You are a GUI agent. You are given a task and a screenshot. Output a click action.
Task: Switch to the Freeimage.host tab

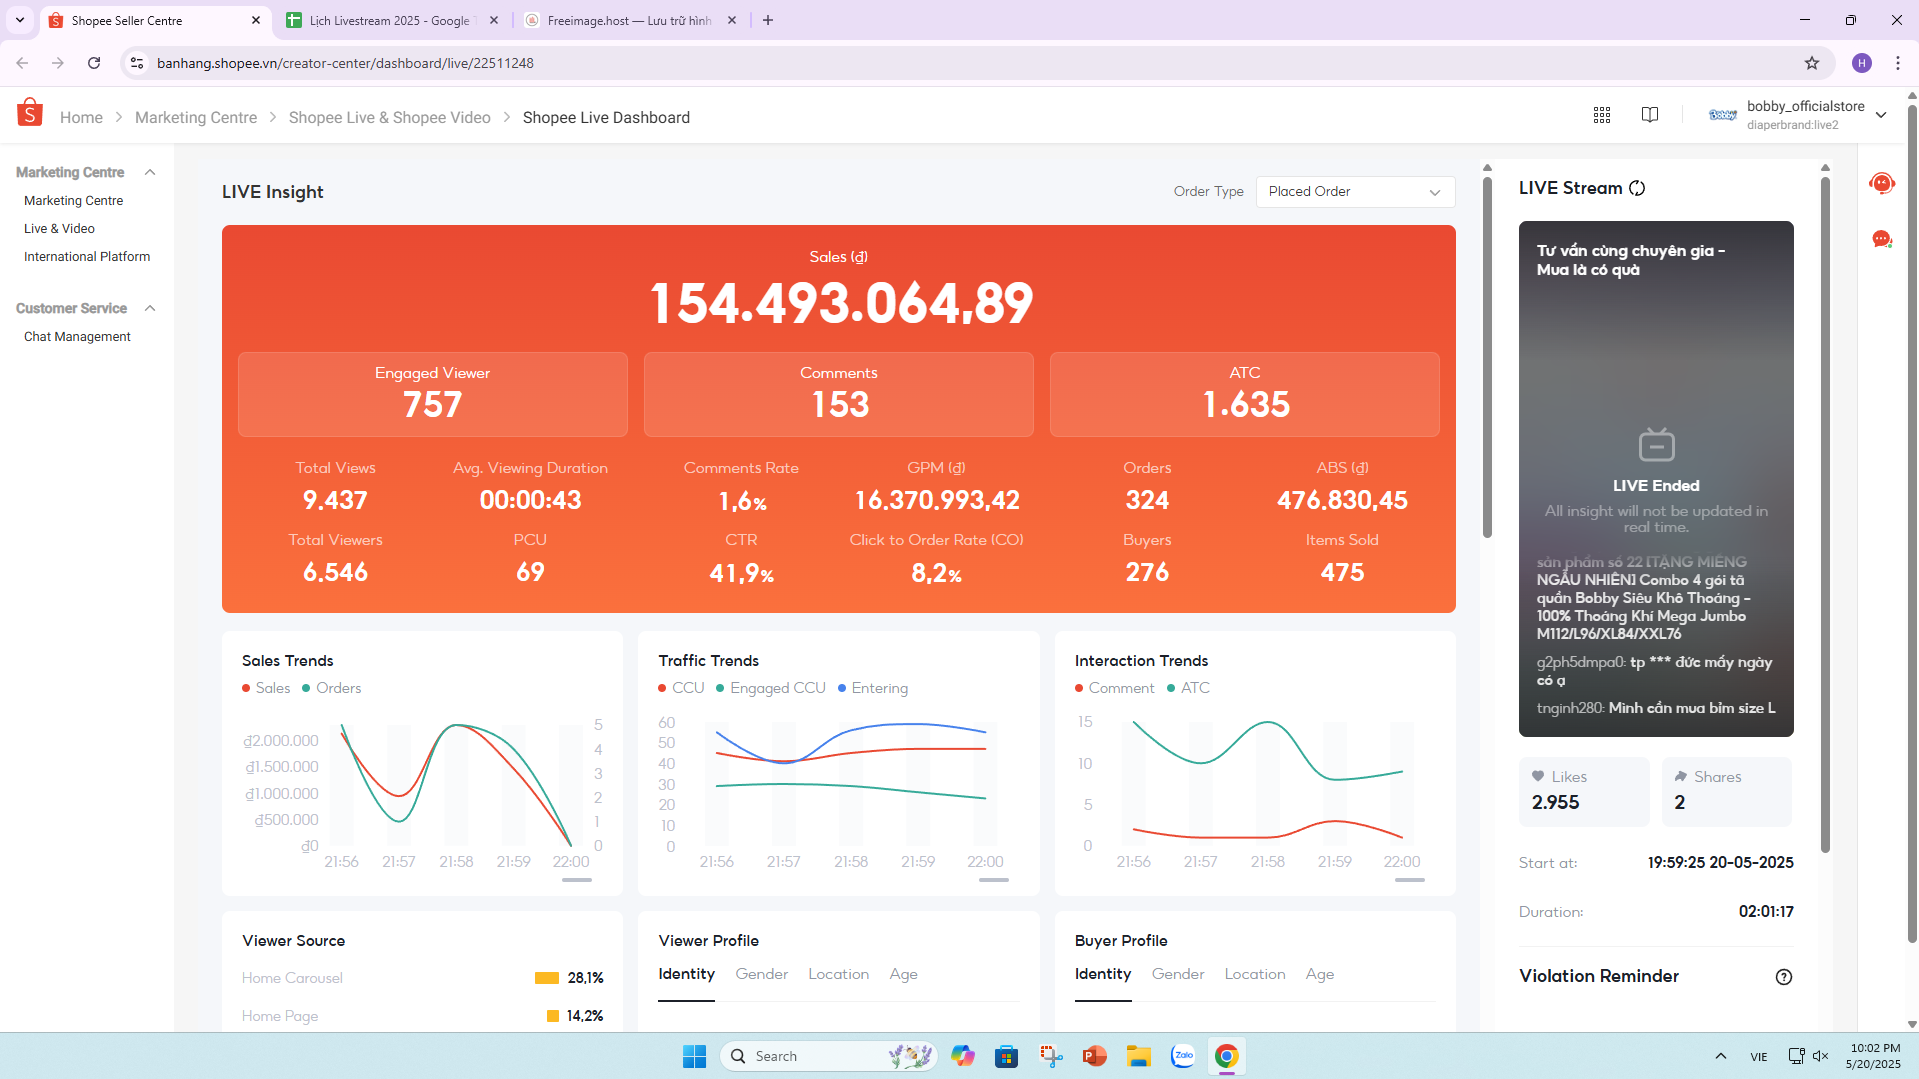tap(630, 20)
